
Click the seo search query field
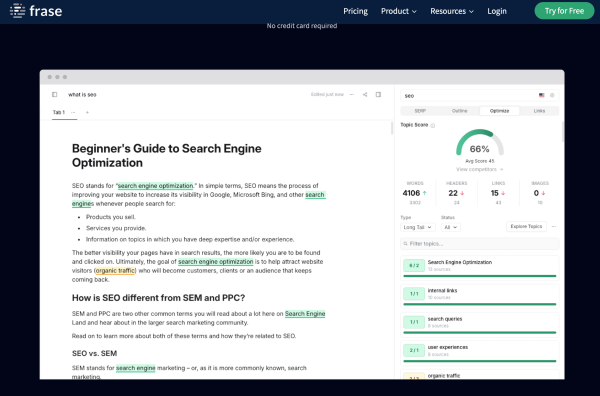coord(480,95)
